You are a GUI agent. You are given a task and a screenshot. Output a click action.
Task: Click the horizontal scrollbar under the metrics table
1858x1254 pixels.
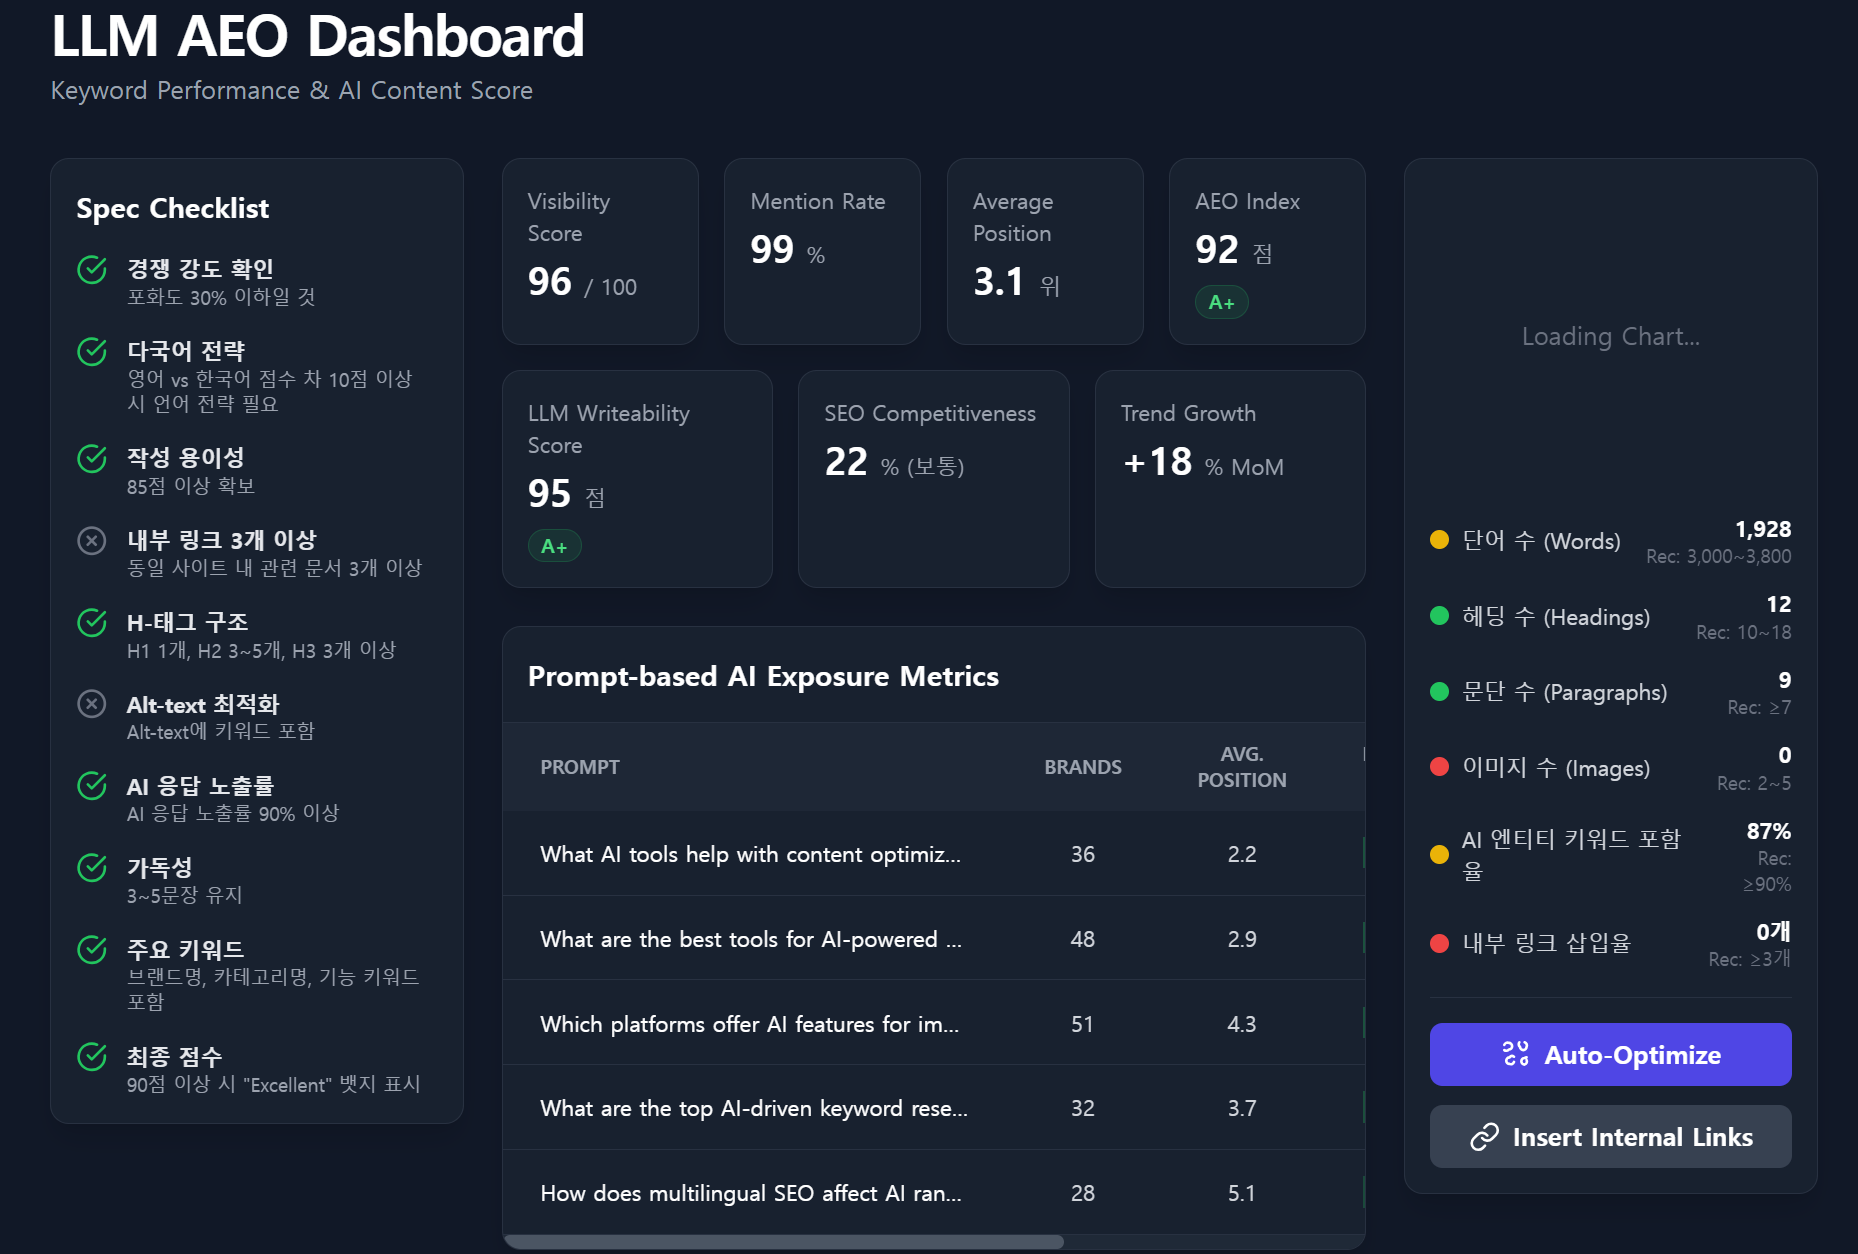pos(784,1242)
